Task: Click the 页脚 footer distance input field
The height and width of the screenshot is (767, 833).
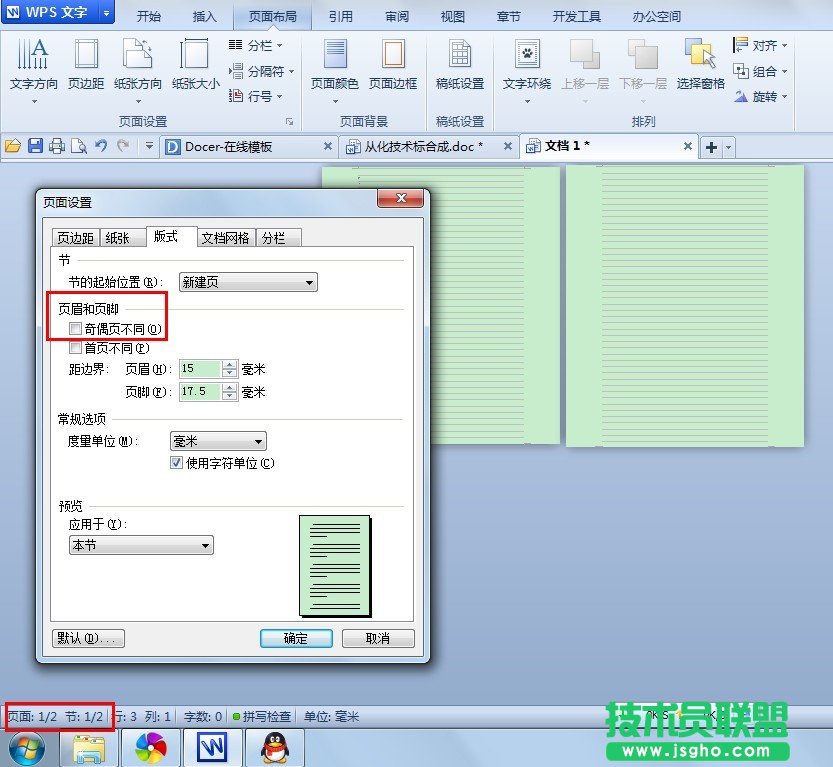Action: (x=200, y=391)
